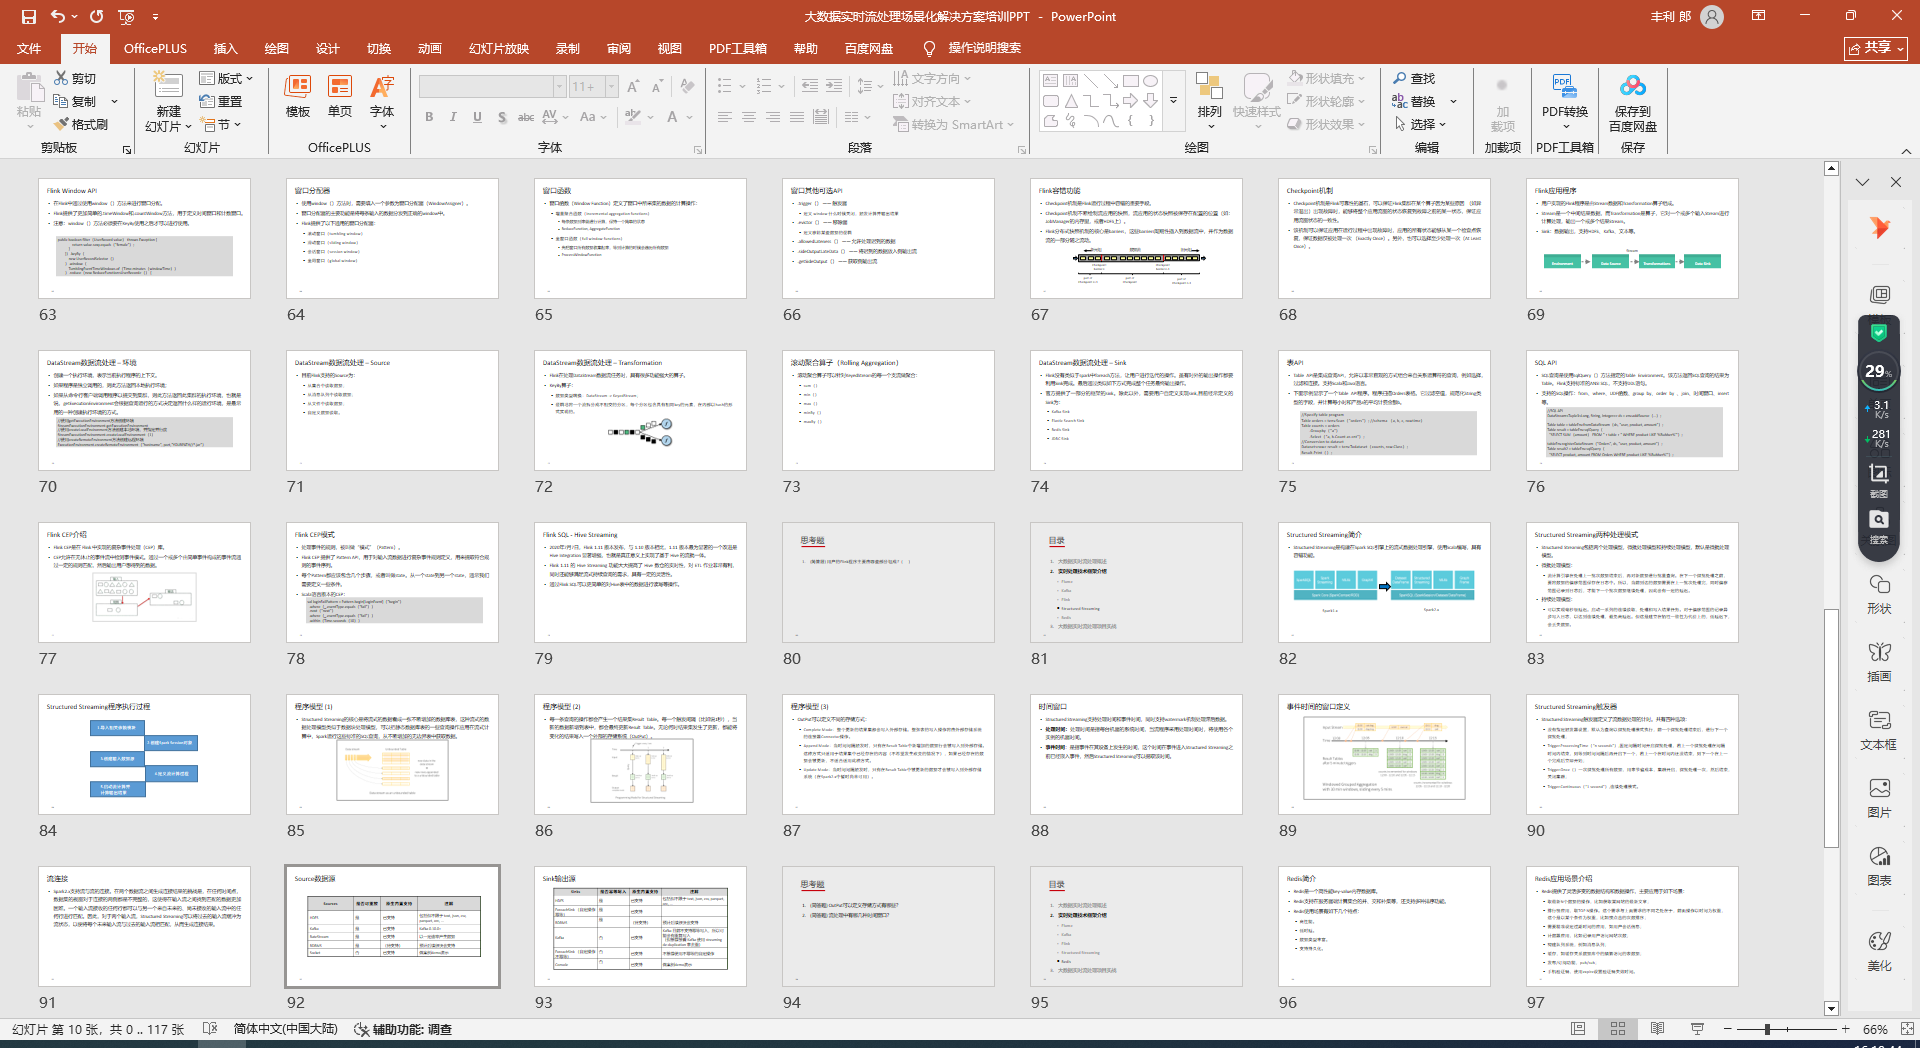Click the New Slide (新建幻灯片) icon
The width and height of the screenshot is (1920, 1048).
168,87
